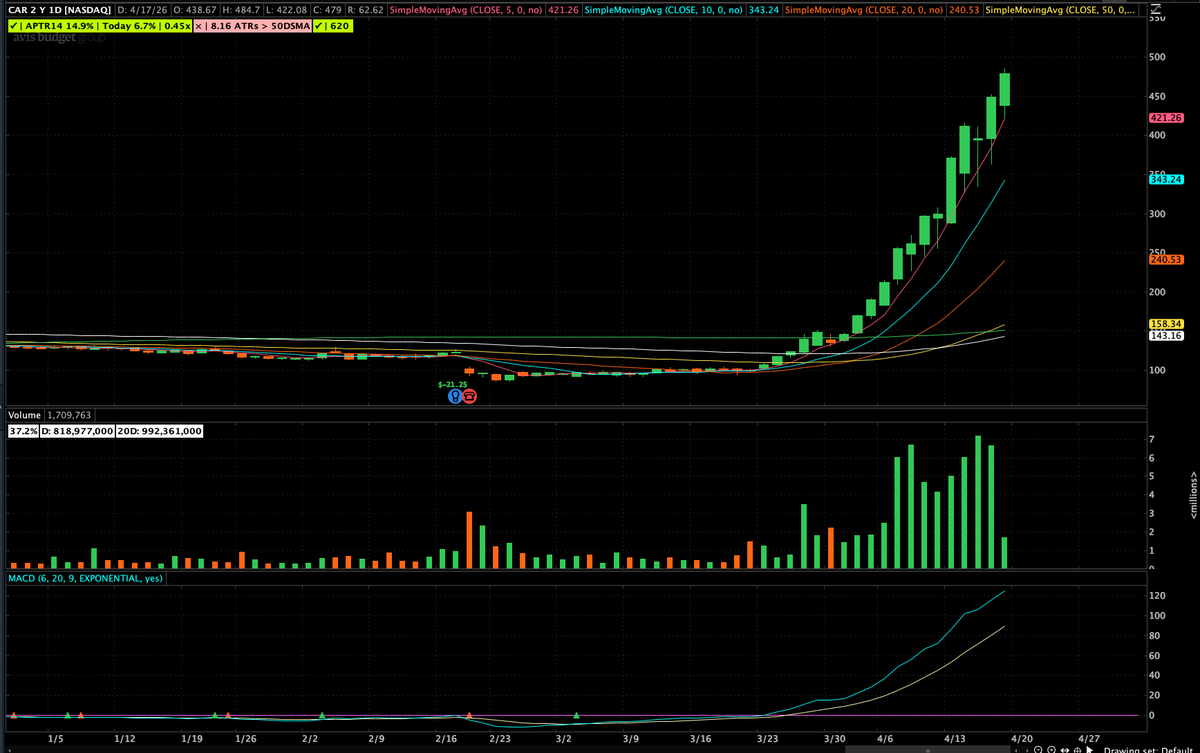
Task: Click the D: 818,977,000 dollar volume label
Action: point(78,431)
